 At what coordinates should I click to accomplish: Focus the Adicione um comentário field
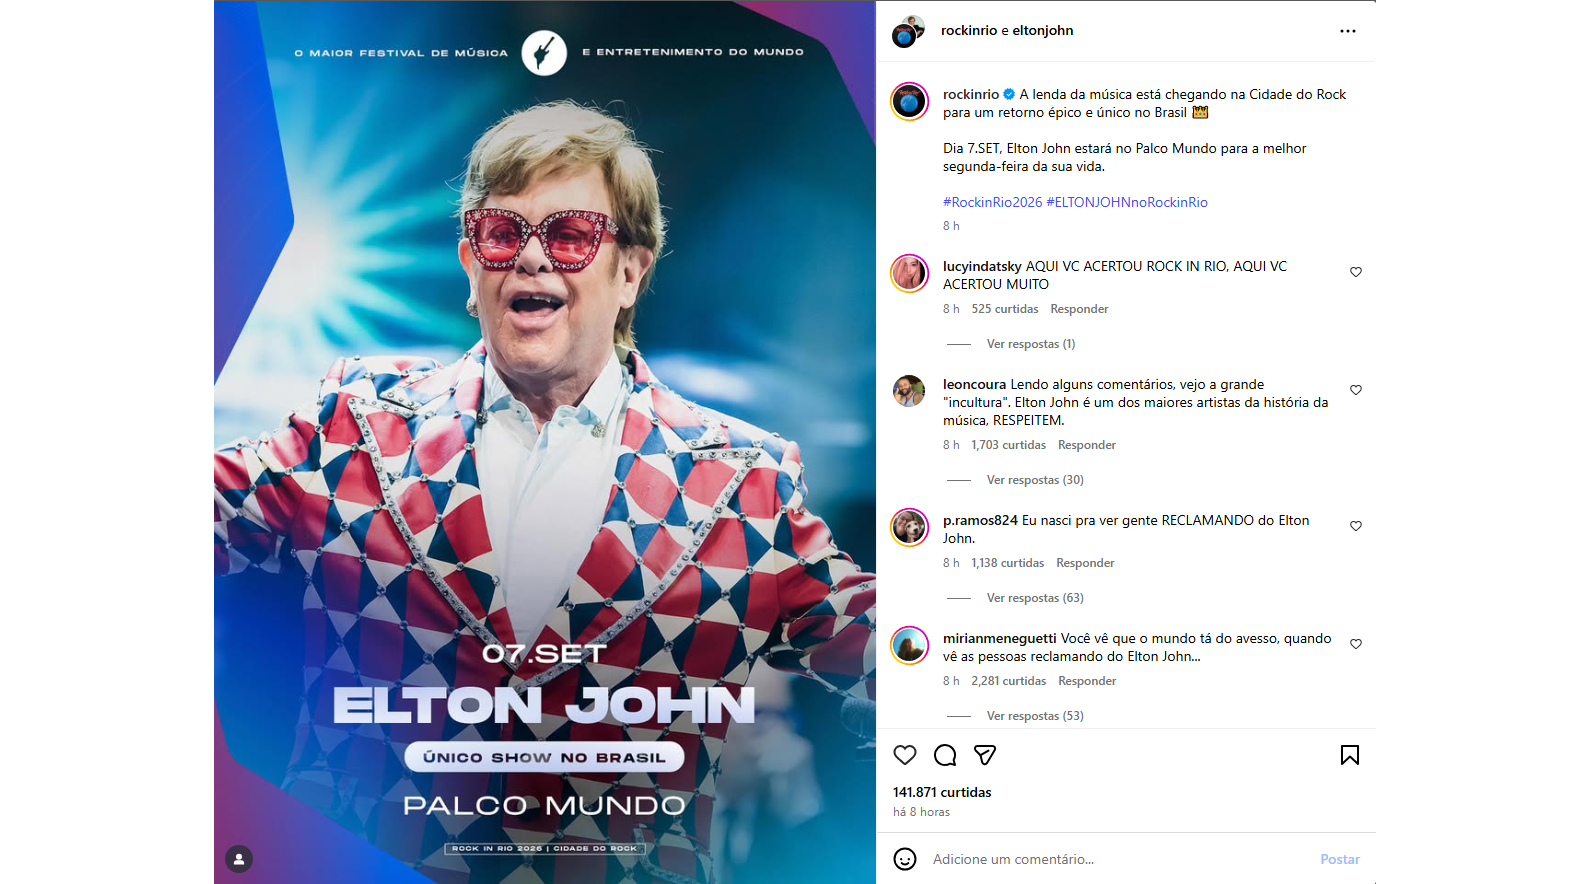click(x=1120, y=859)
